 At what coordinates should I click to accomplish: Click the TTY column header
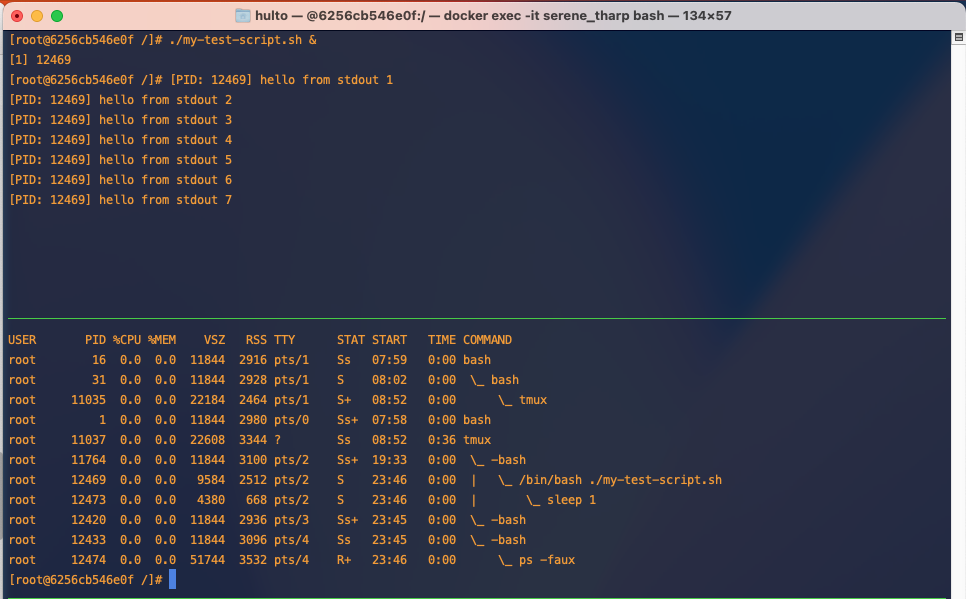click(285, 340)
